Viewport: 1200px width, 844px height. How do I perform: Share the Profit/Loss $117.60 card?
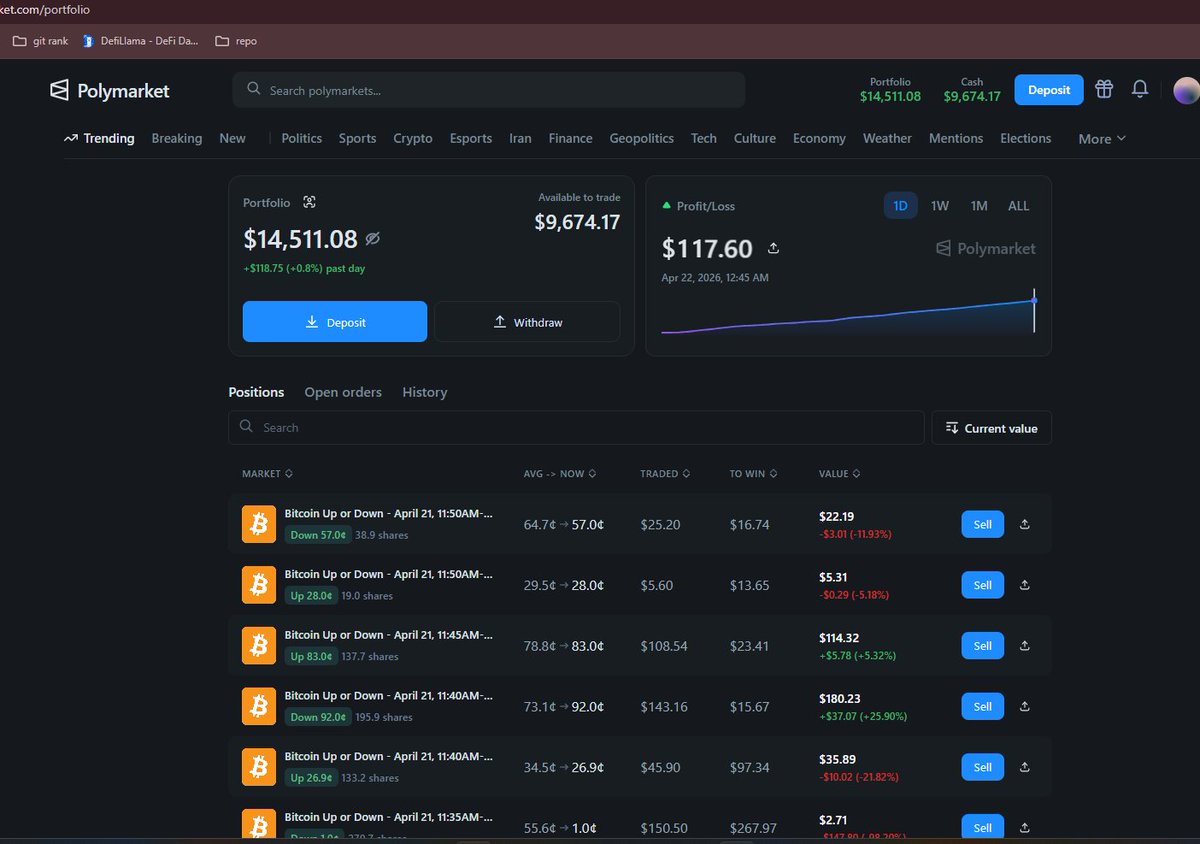coord(773,248)
